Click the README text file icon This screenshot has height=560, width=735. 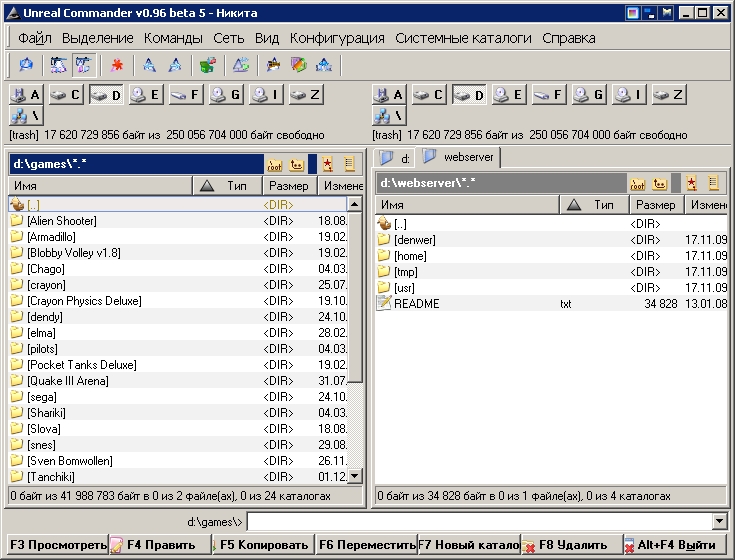pyautogui.click(x=384, y=303)
